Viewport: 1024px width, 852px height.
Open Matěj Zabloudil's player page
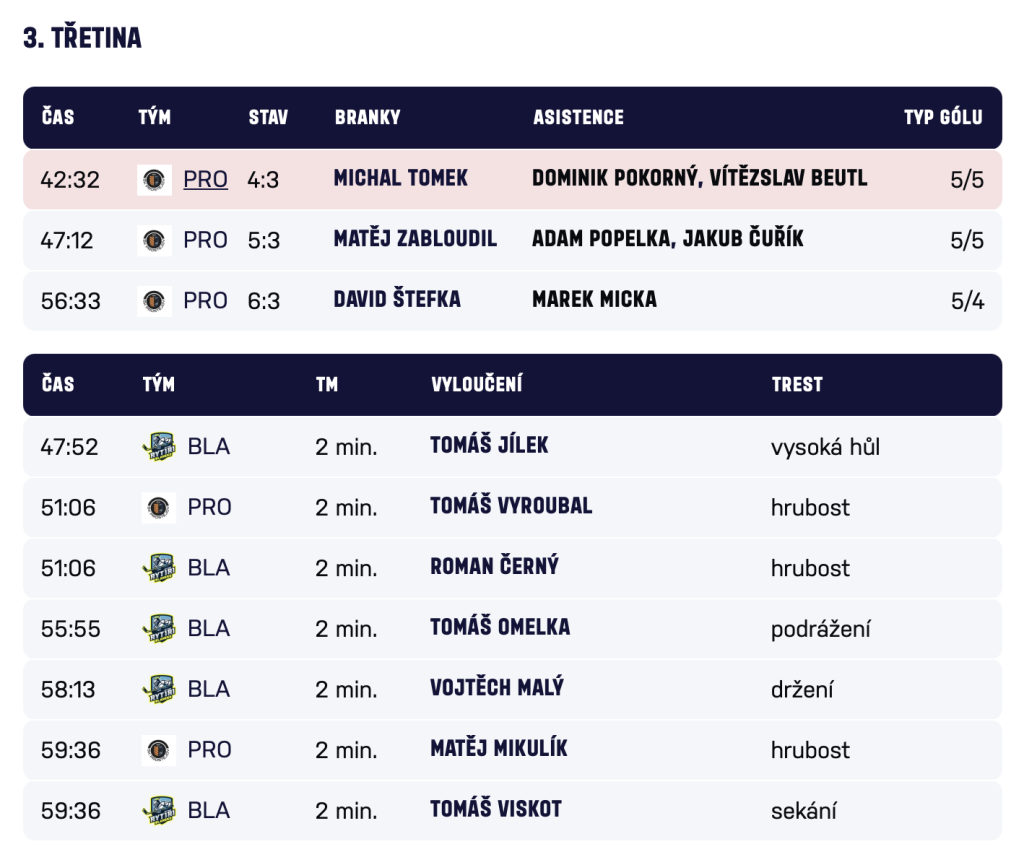(415, 239)
